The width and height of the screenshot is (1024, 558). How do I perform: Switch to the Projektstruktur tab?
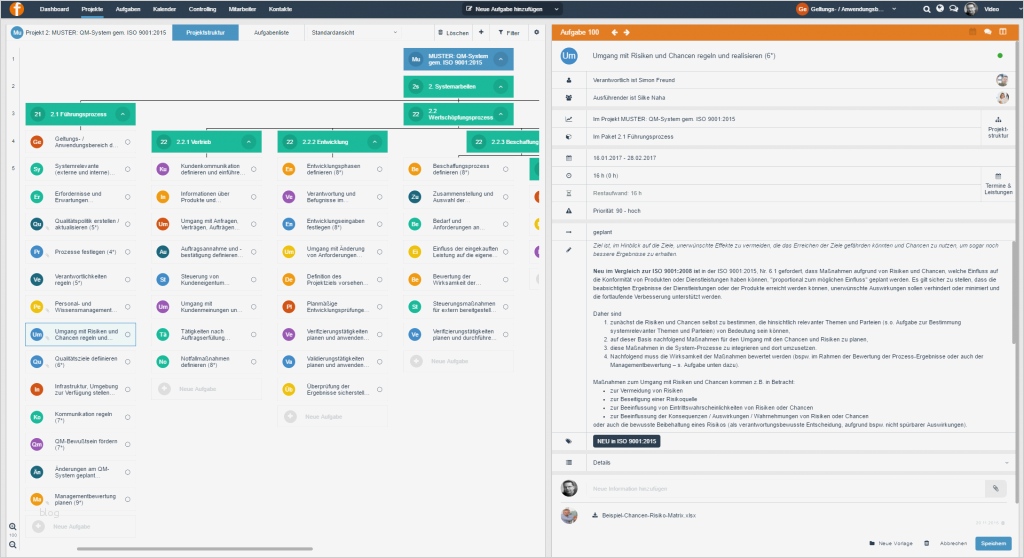pyautogui.click(x=205, y=32)
